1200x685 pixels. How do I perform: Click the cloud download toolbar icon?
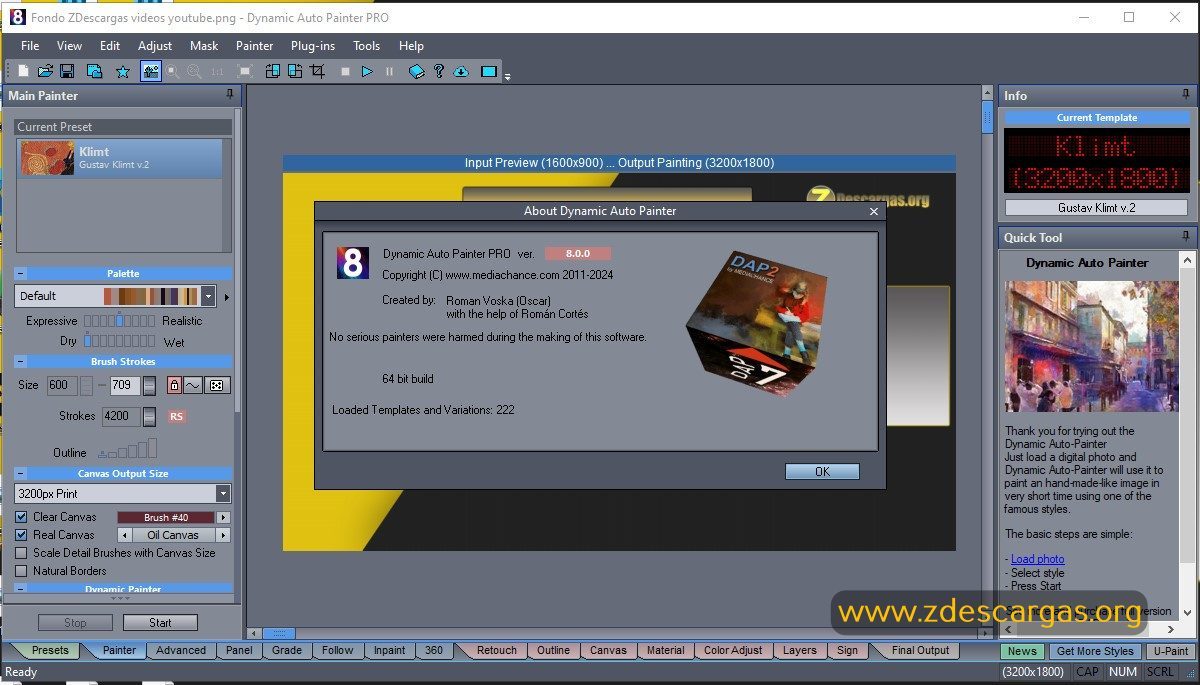pyautogui.click(x=461, y=72)
